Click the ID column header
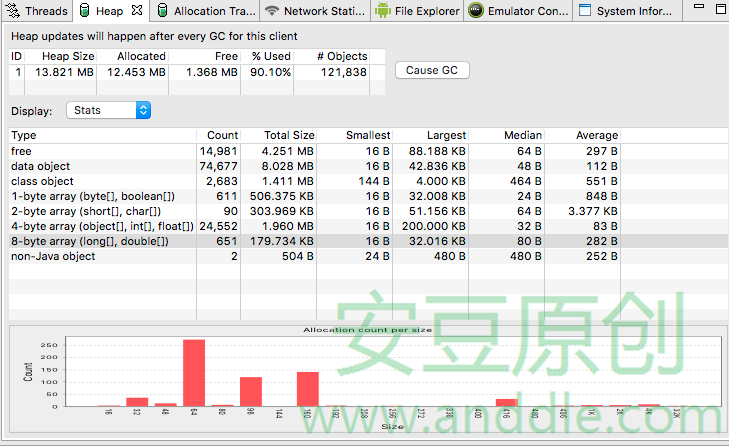 tap(16, 56)
